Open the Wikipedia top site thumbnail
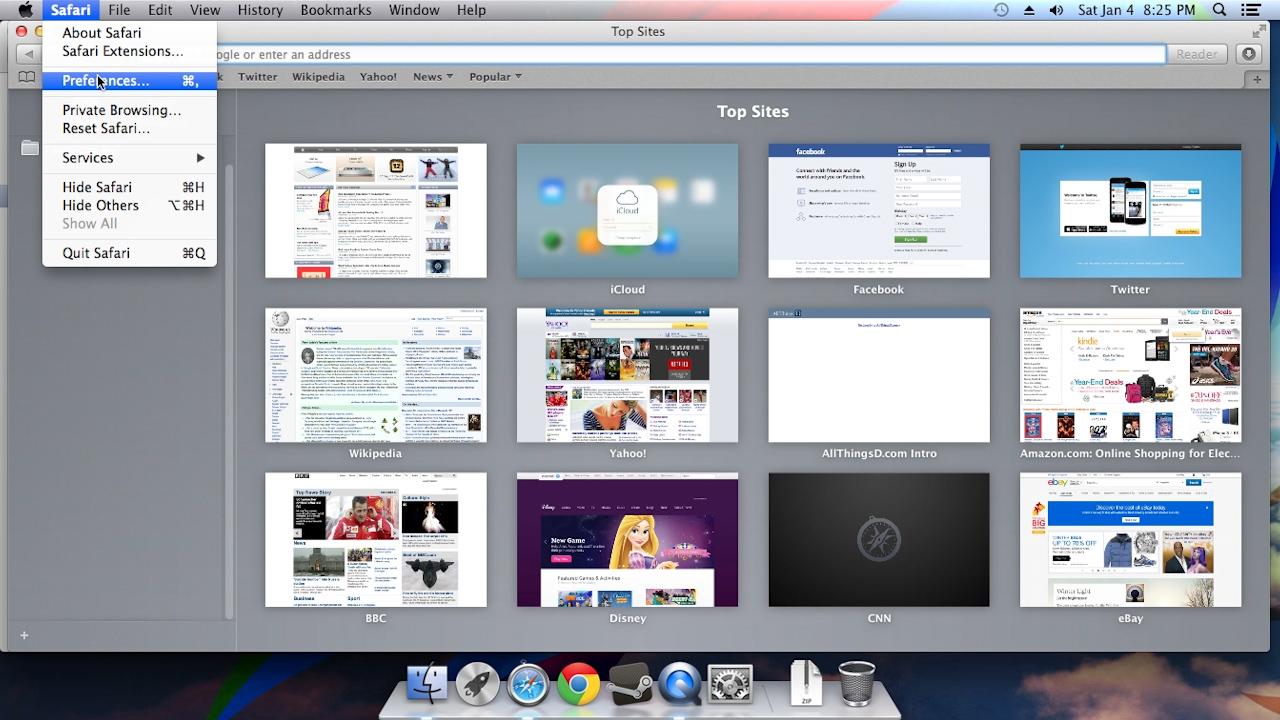This screenshot has width=1280, height=720. (x=376, y=375)
